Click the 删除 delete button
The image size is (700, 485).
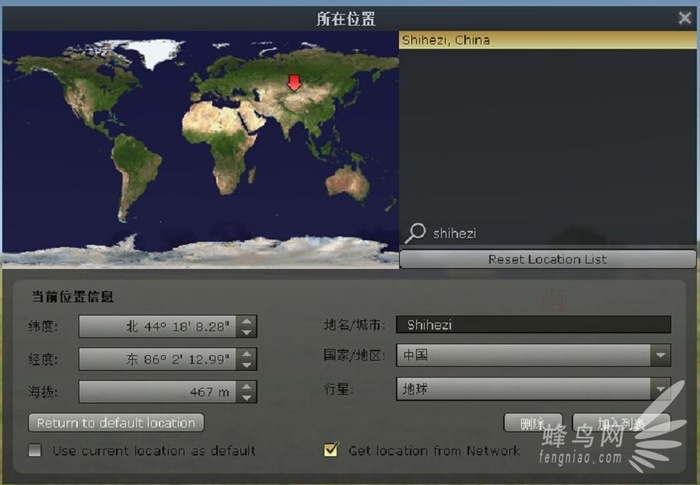pyautogui.click(x=532, y=423)
